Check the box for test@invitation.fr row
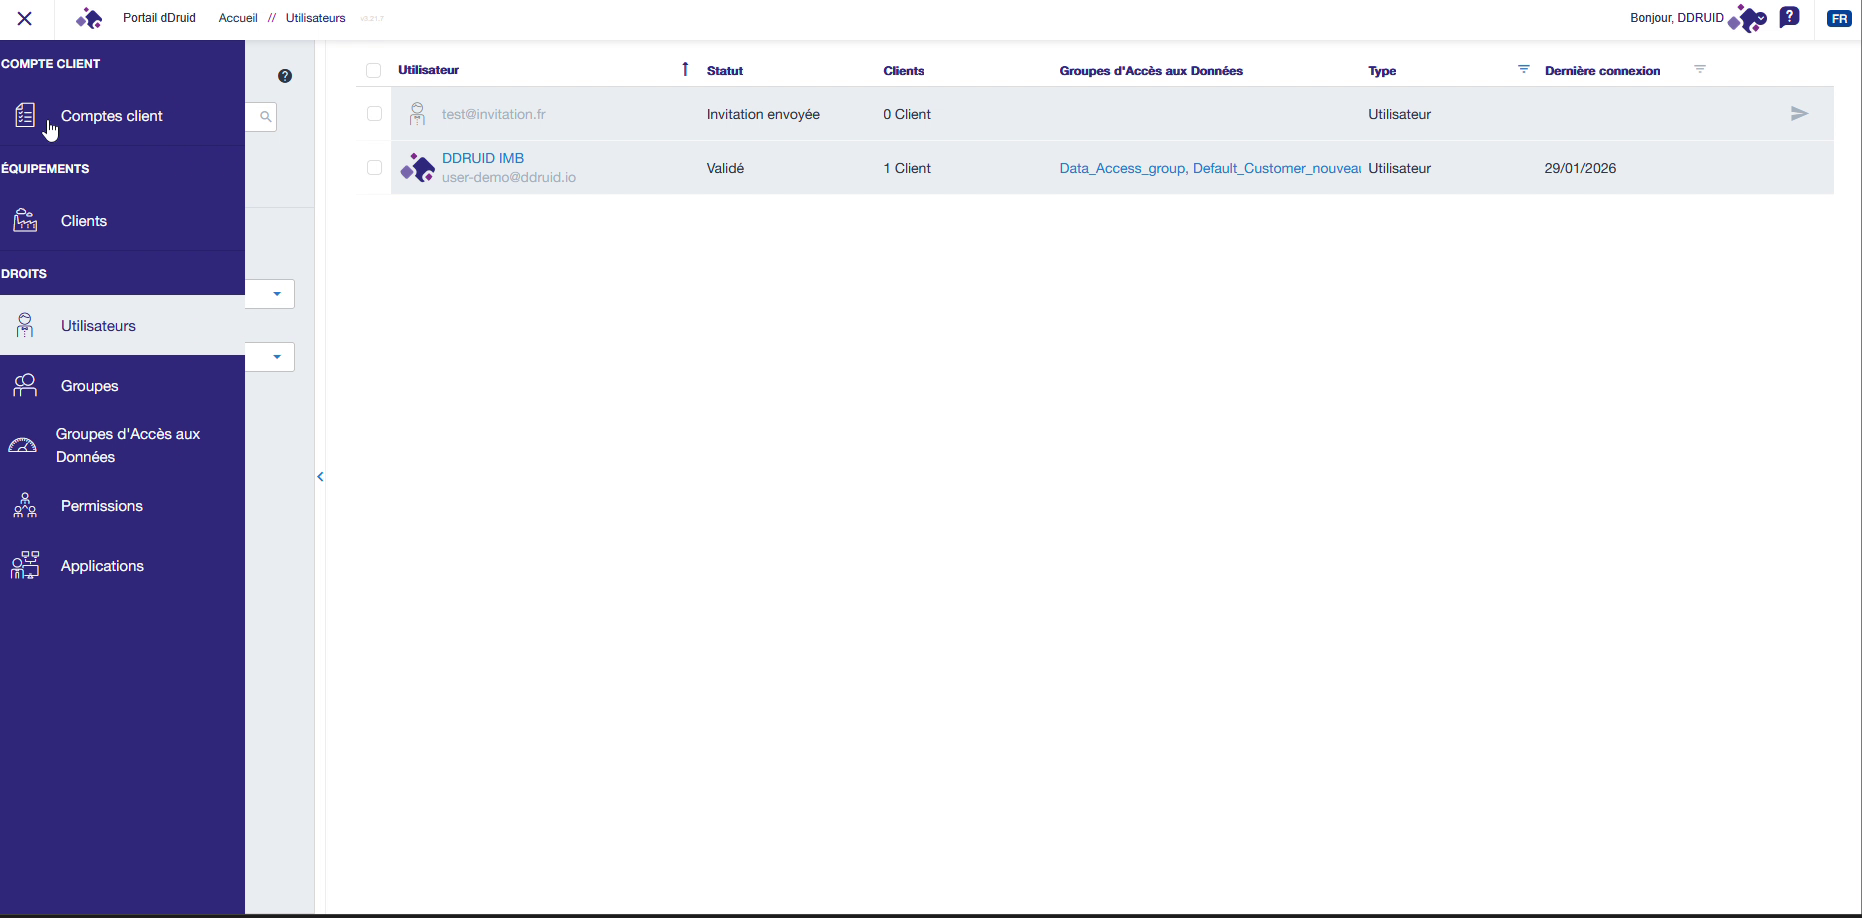Screen dimensions: 1862x918 coord(374,114)
